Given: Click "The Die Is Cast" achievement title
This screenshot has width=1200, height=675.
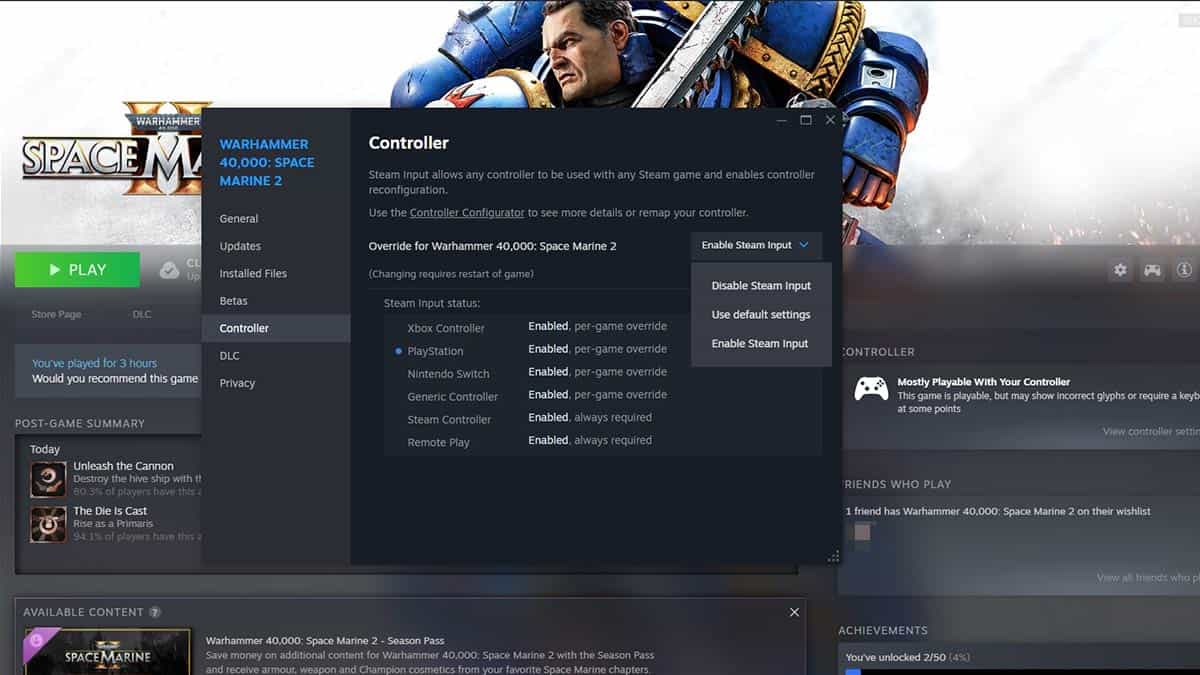Looking at the screenshot, I should pos(110,511).
